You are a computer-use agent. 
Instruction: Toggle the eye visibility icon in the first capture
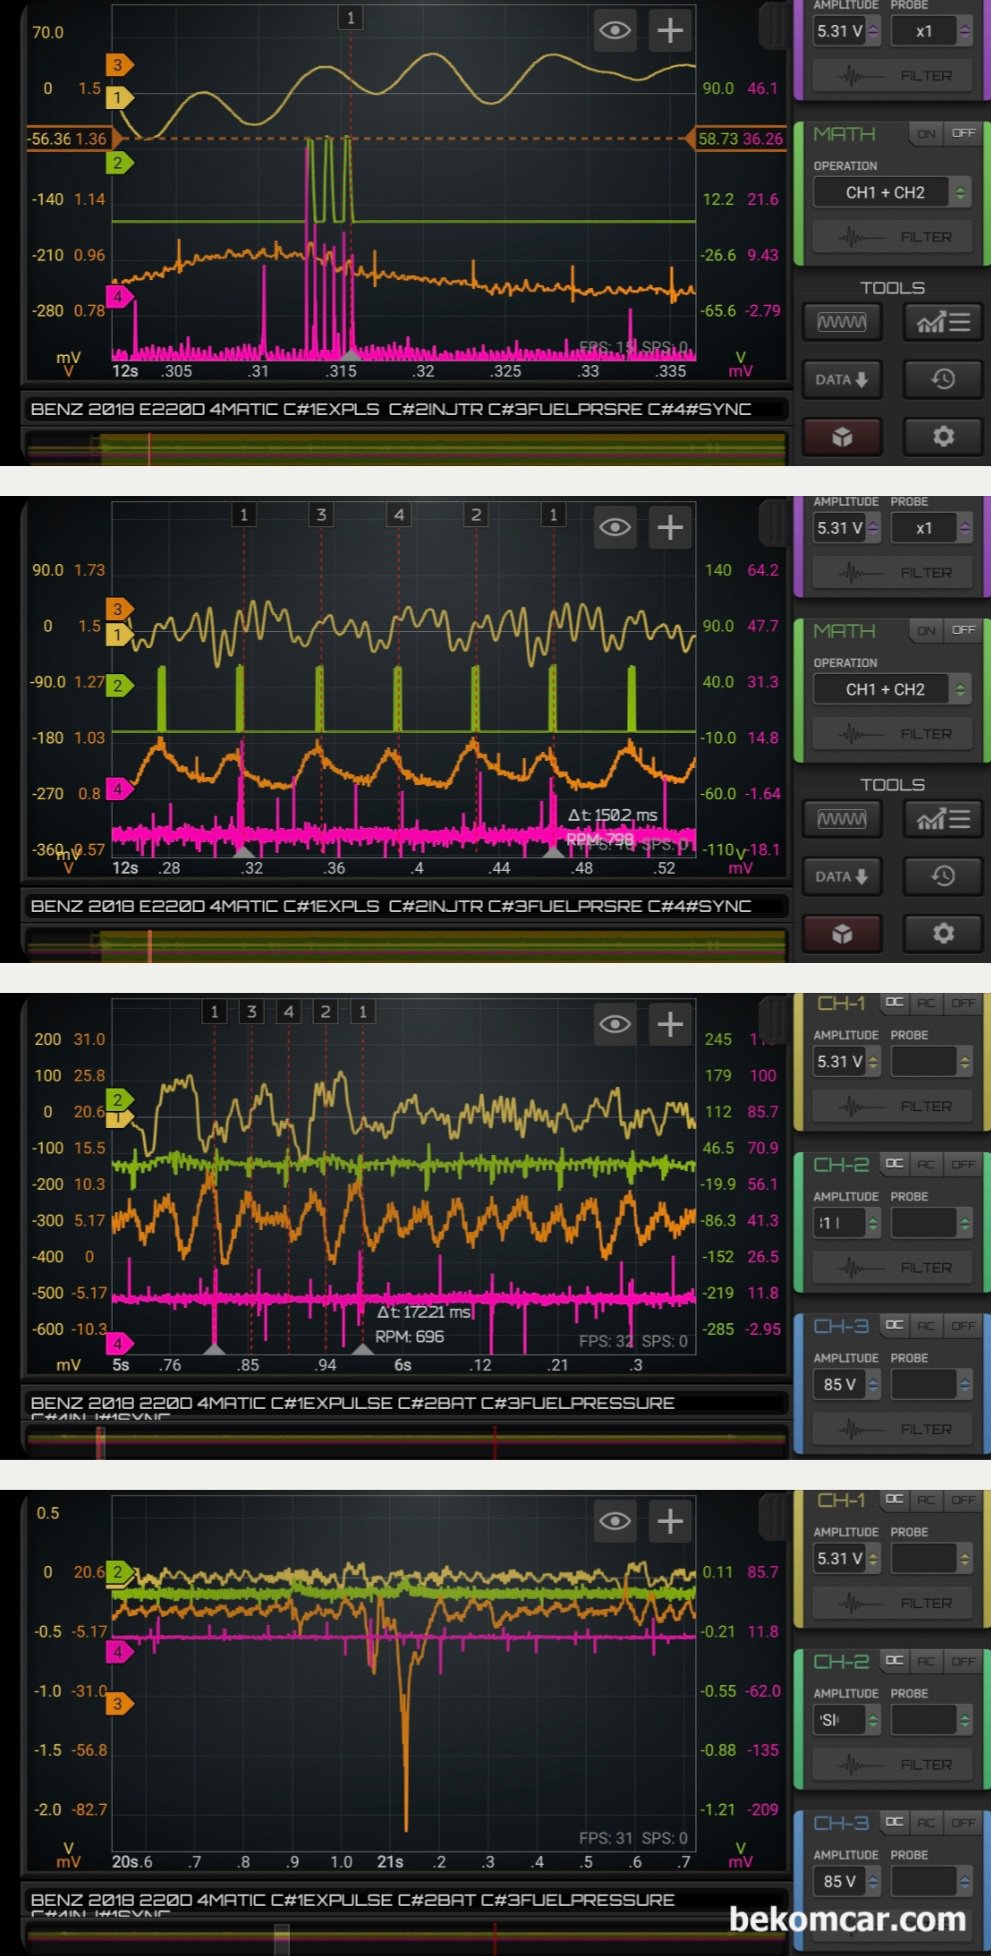(615, 30)
